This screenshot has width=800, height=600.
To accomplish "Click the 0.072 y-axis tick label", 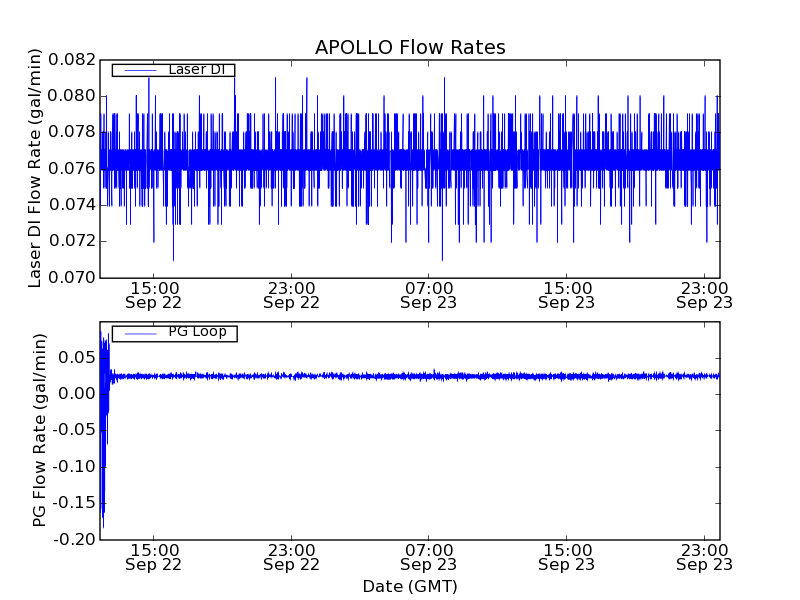I will tap(72, 241).
